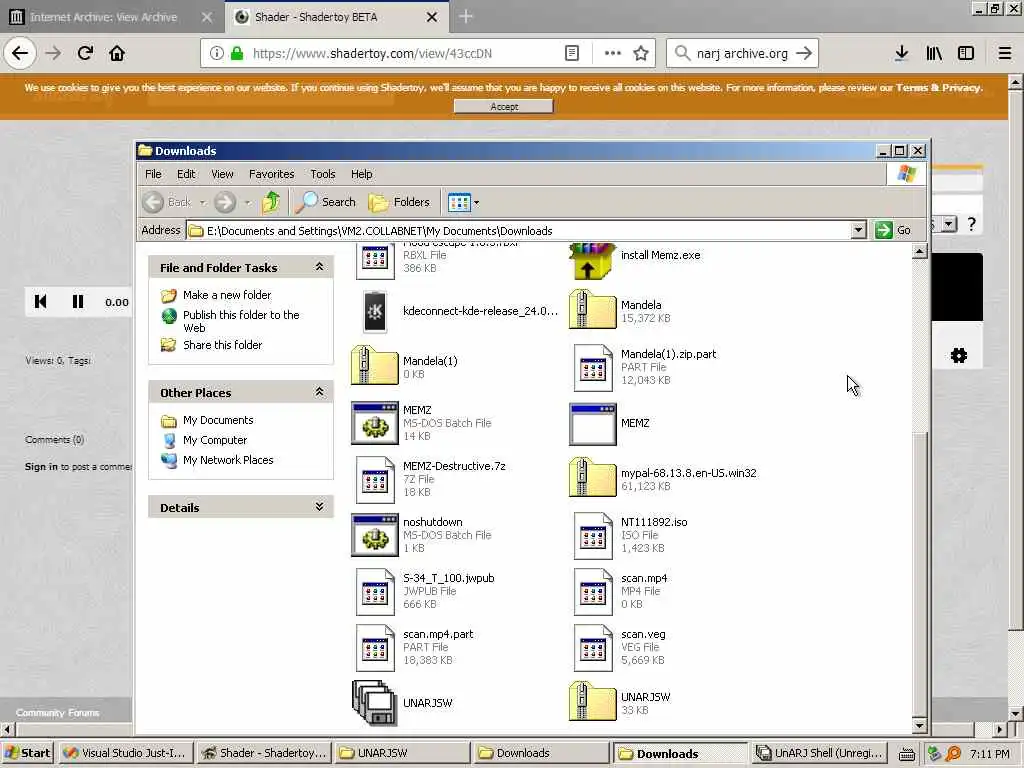Go to Firefox home page icon
Screen dimensions: 1024x768
click(x=117, y=53)
